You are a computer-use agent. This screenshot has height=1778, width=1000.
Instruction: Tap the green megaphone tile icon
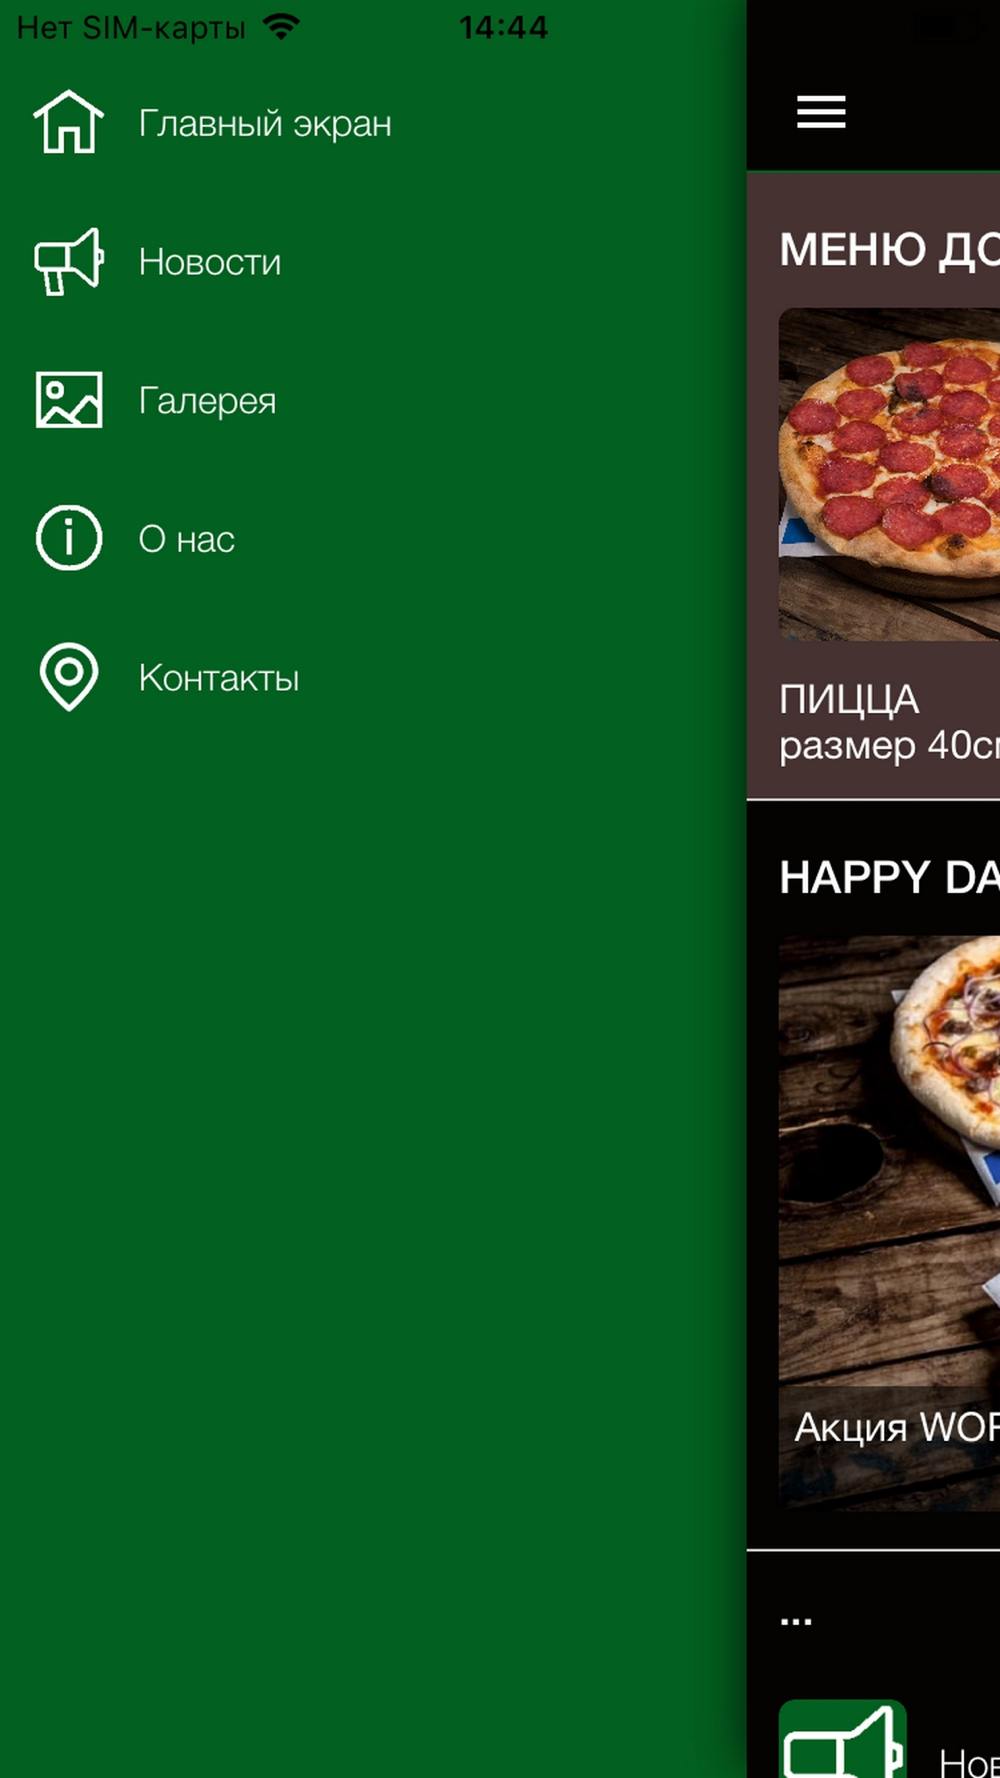point(843,1738)
